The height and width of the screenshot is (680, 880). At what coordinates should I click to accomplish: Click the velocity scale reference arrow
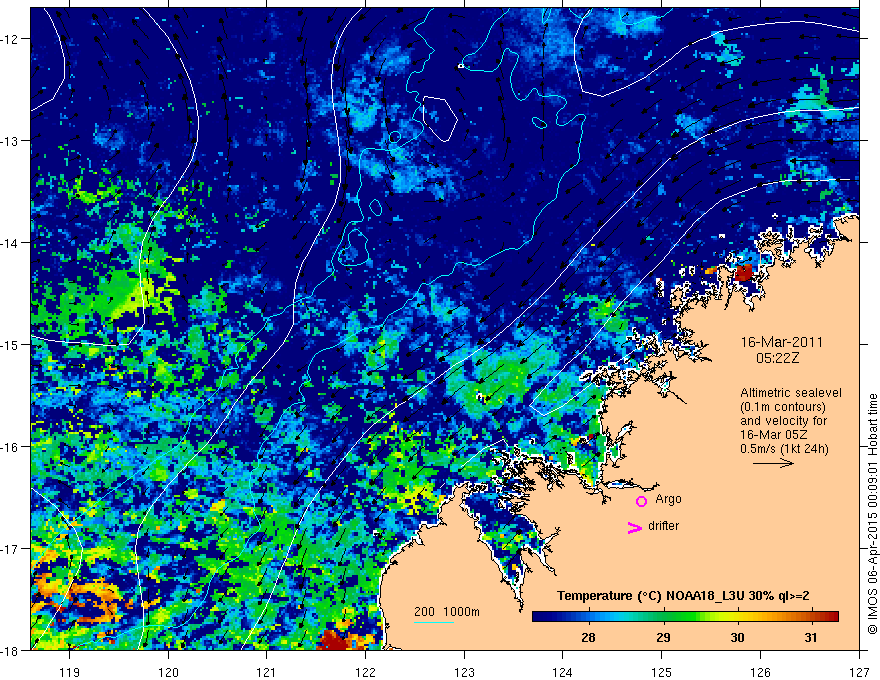click(773, 463)
